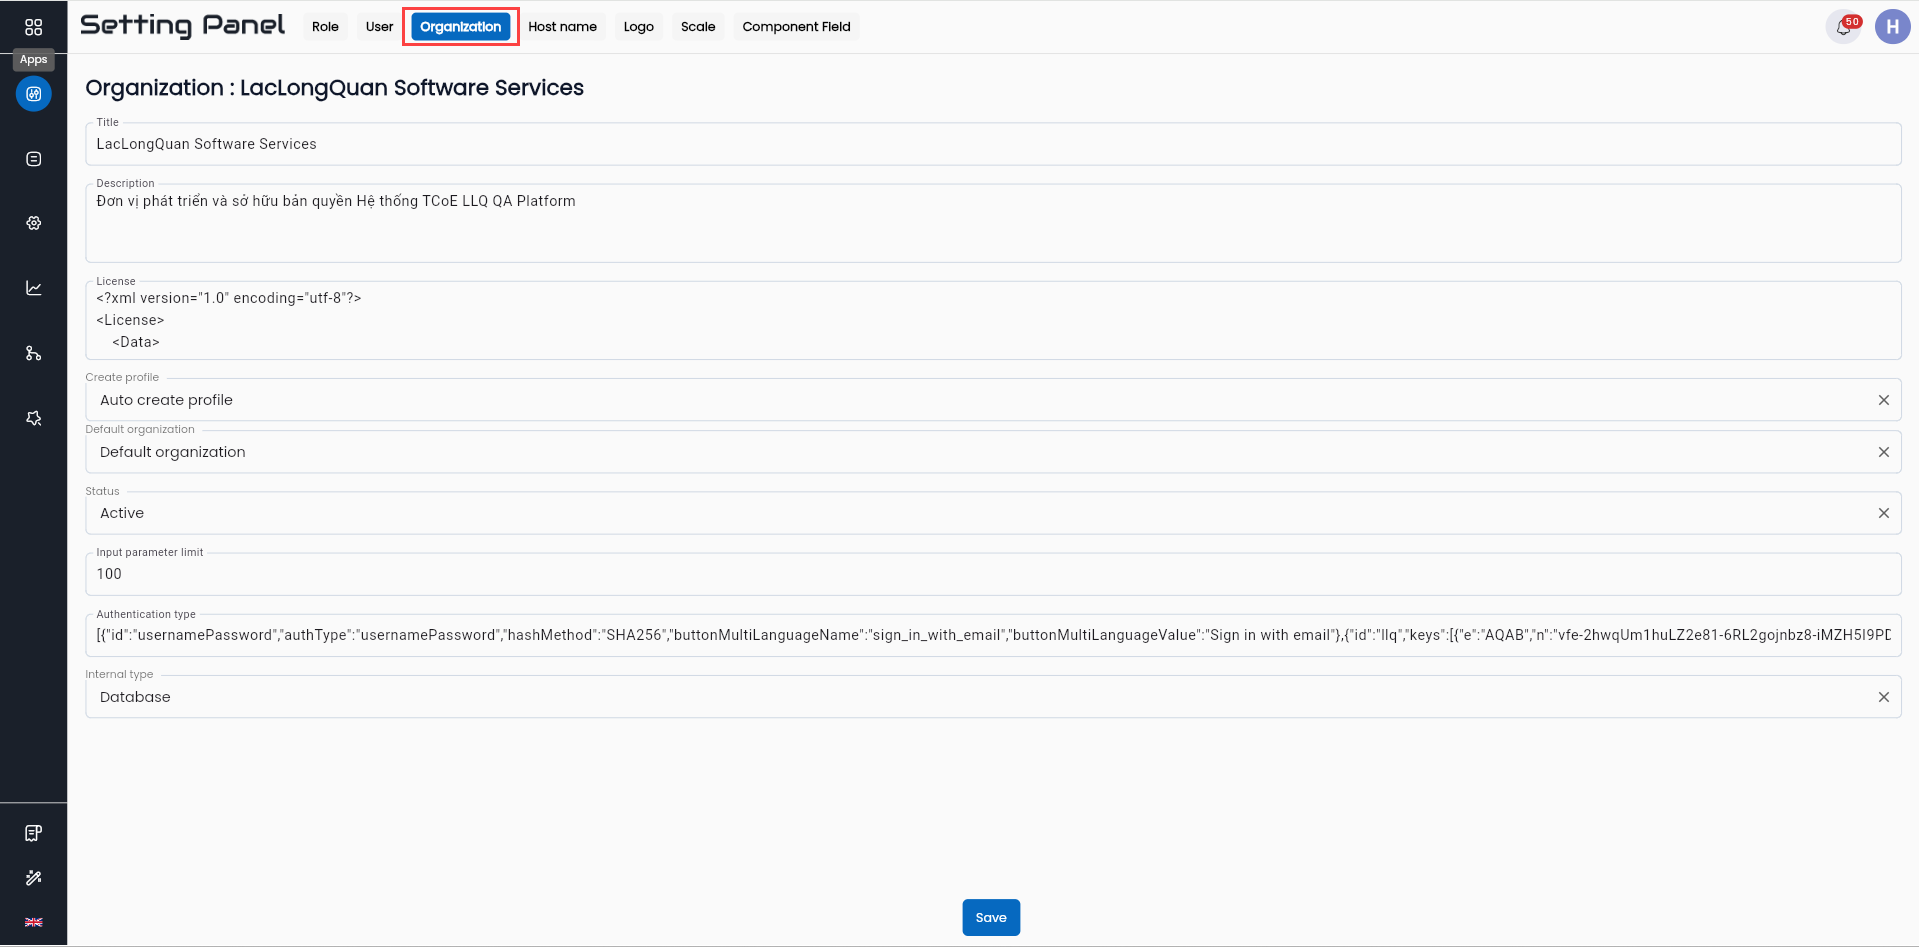Clear the Active status selection
The width and height of the screenshot is (1919, 947).
tap(1883, 513)
